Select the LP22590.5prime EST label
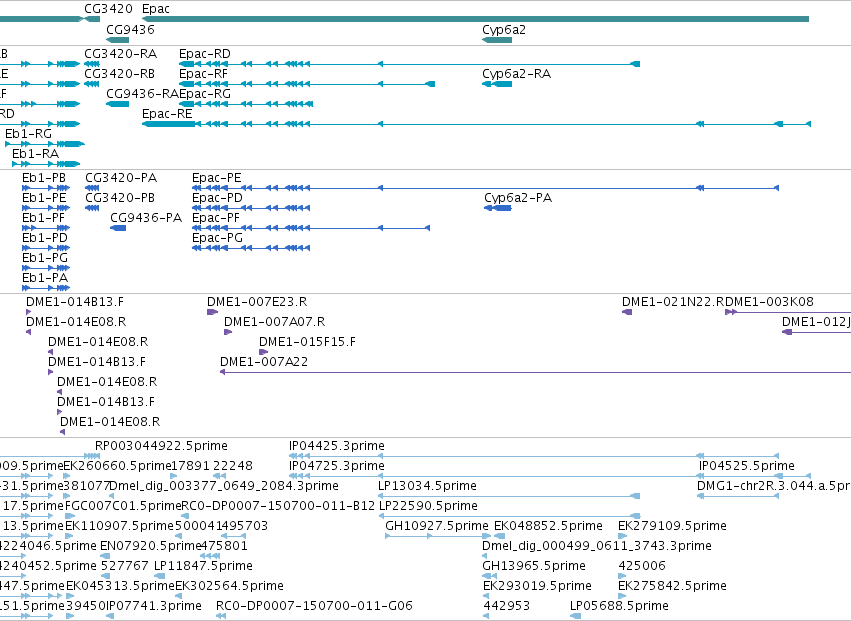The image size is (851, 621). tap(428, 506)
